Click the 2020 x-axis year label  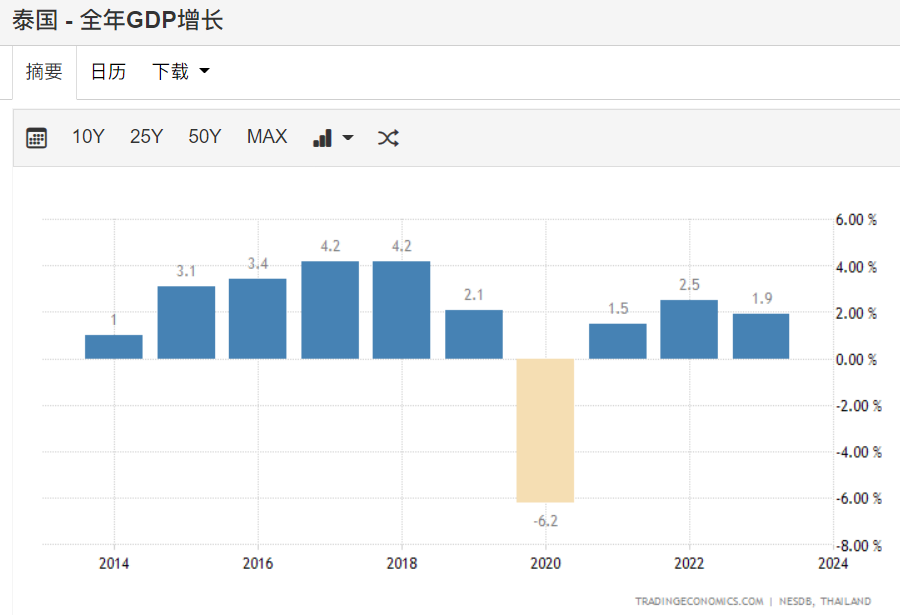(x=545, y=563)
